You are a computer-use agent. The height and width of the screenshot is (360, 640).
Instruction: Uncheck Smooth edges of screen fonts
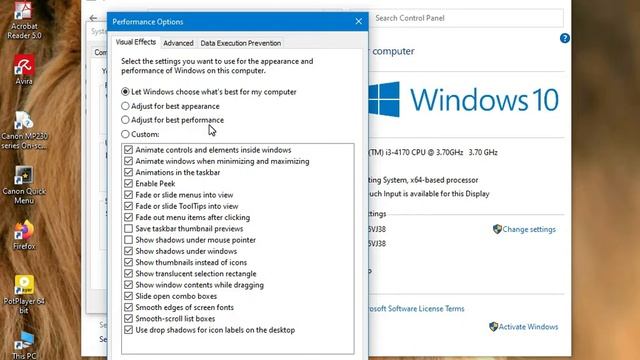(x=129, y=307)
